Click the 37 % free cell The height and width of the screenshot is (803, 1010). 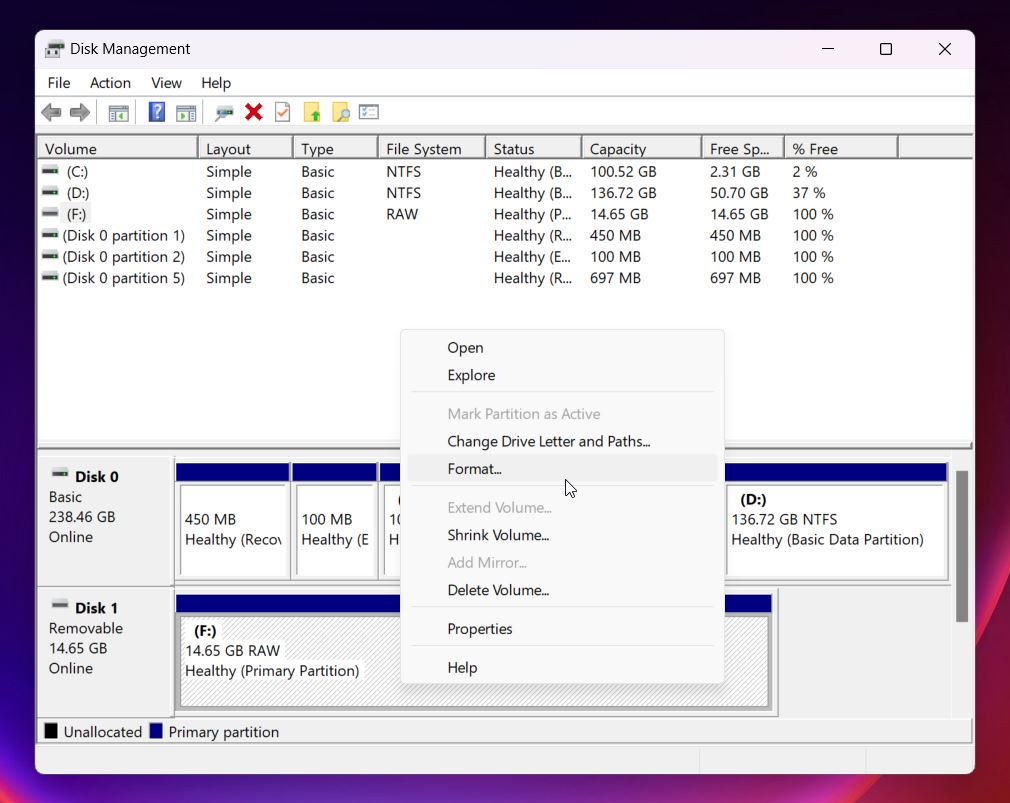[808, 193]
